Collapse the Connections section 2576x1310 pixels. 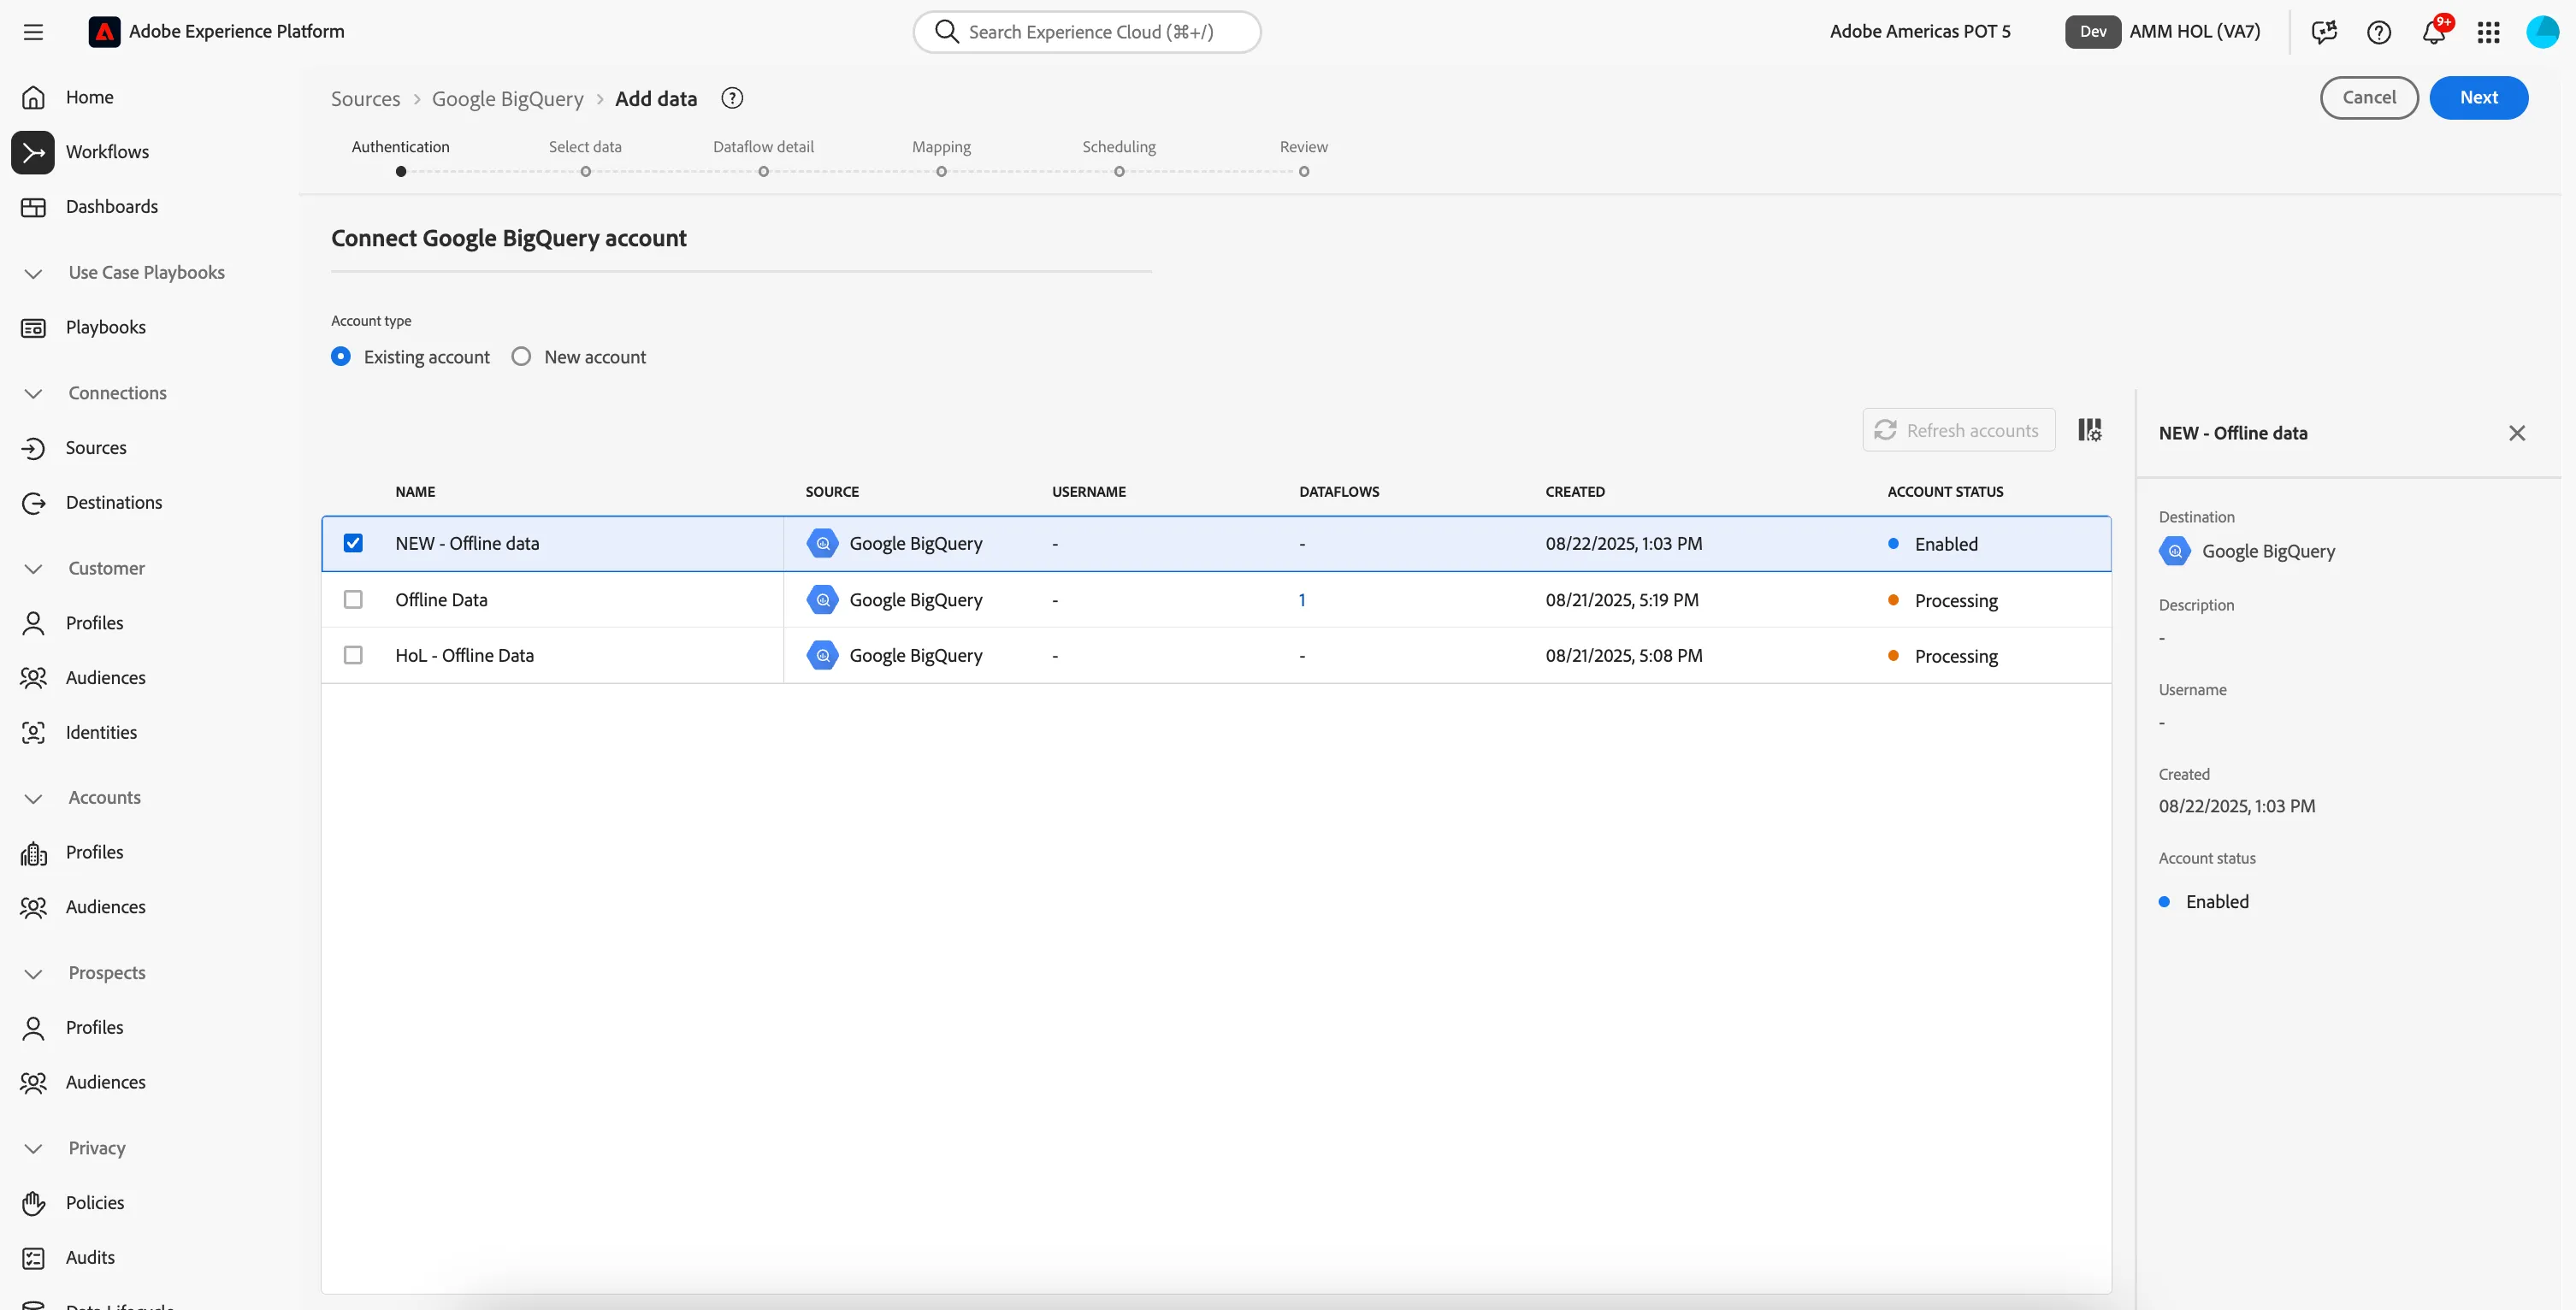tap(33, 394)
